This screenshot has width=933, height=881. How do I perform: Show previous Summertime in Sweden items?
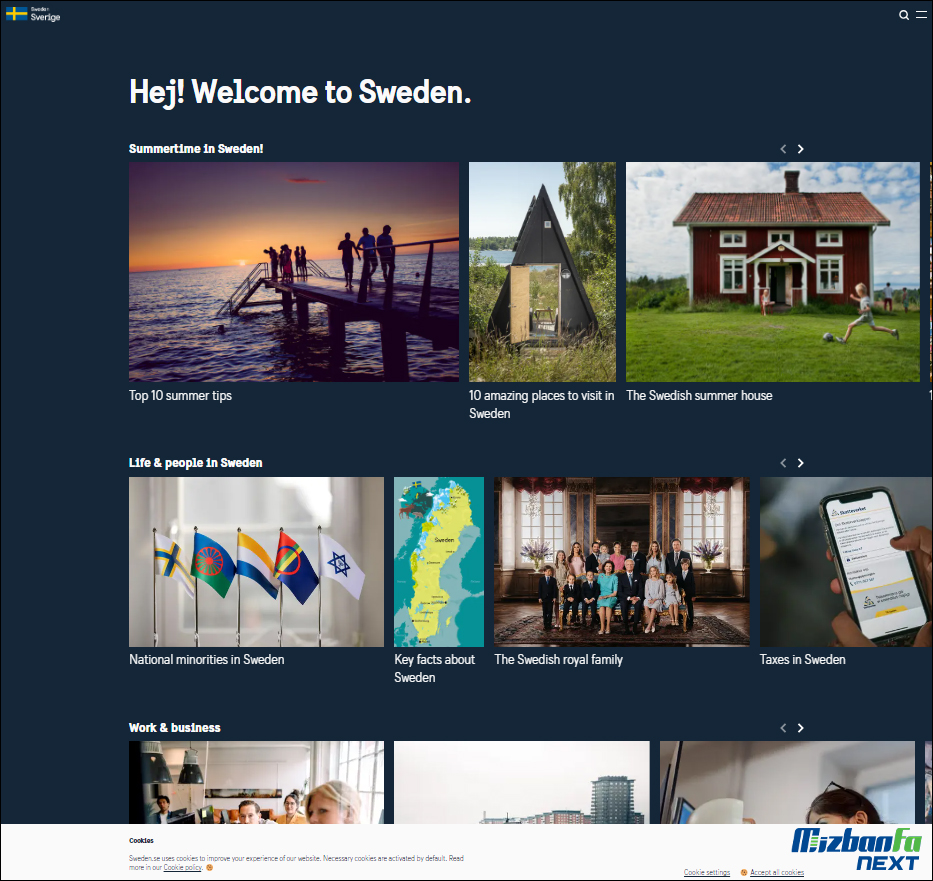click(783, 149)
